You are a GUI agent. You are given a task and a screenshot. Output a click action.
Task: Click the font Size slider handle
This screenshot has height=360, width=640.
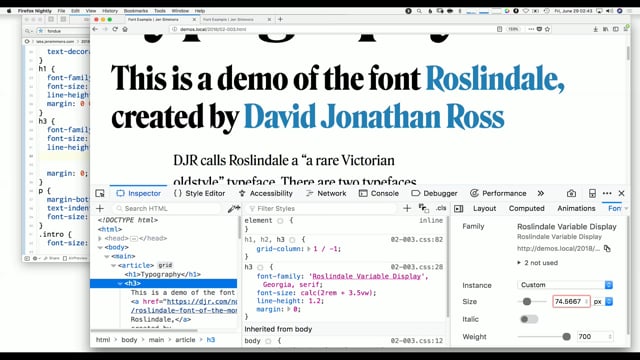click(x=527, y=302)
